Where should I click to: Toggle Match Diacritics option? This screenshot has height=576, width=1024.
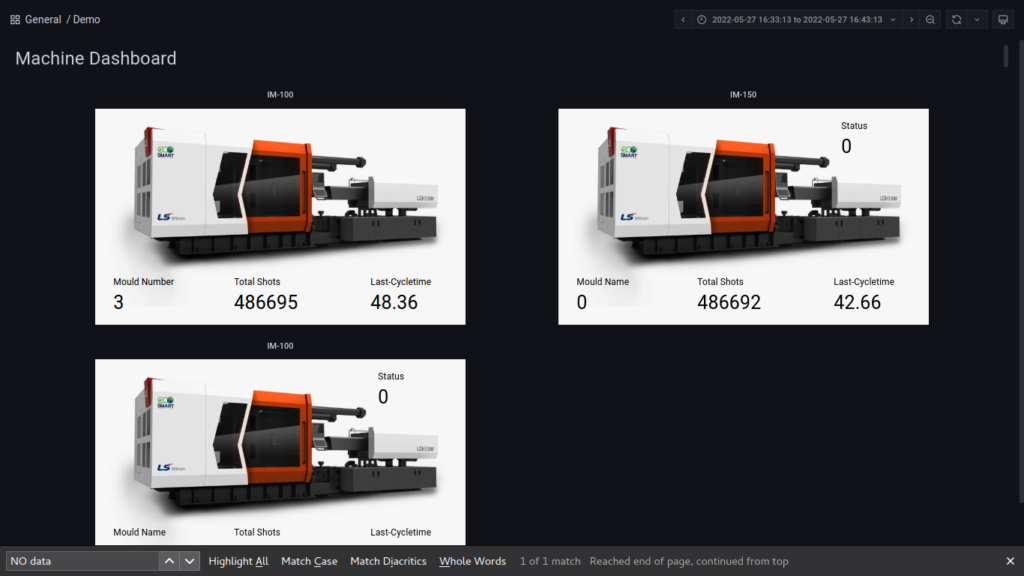tap(388, 561)
